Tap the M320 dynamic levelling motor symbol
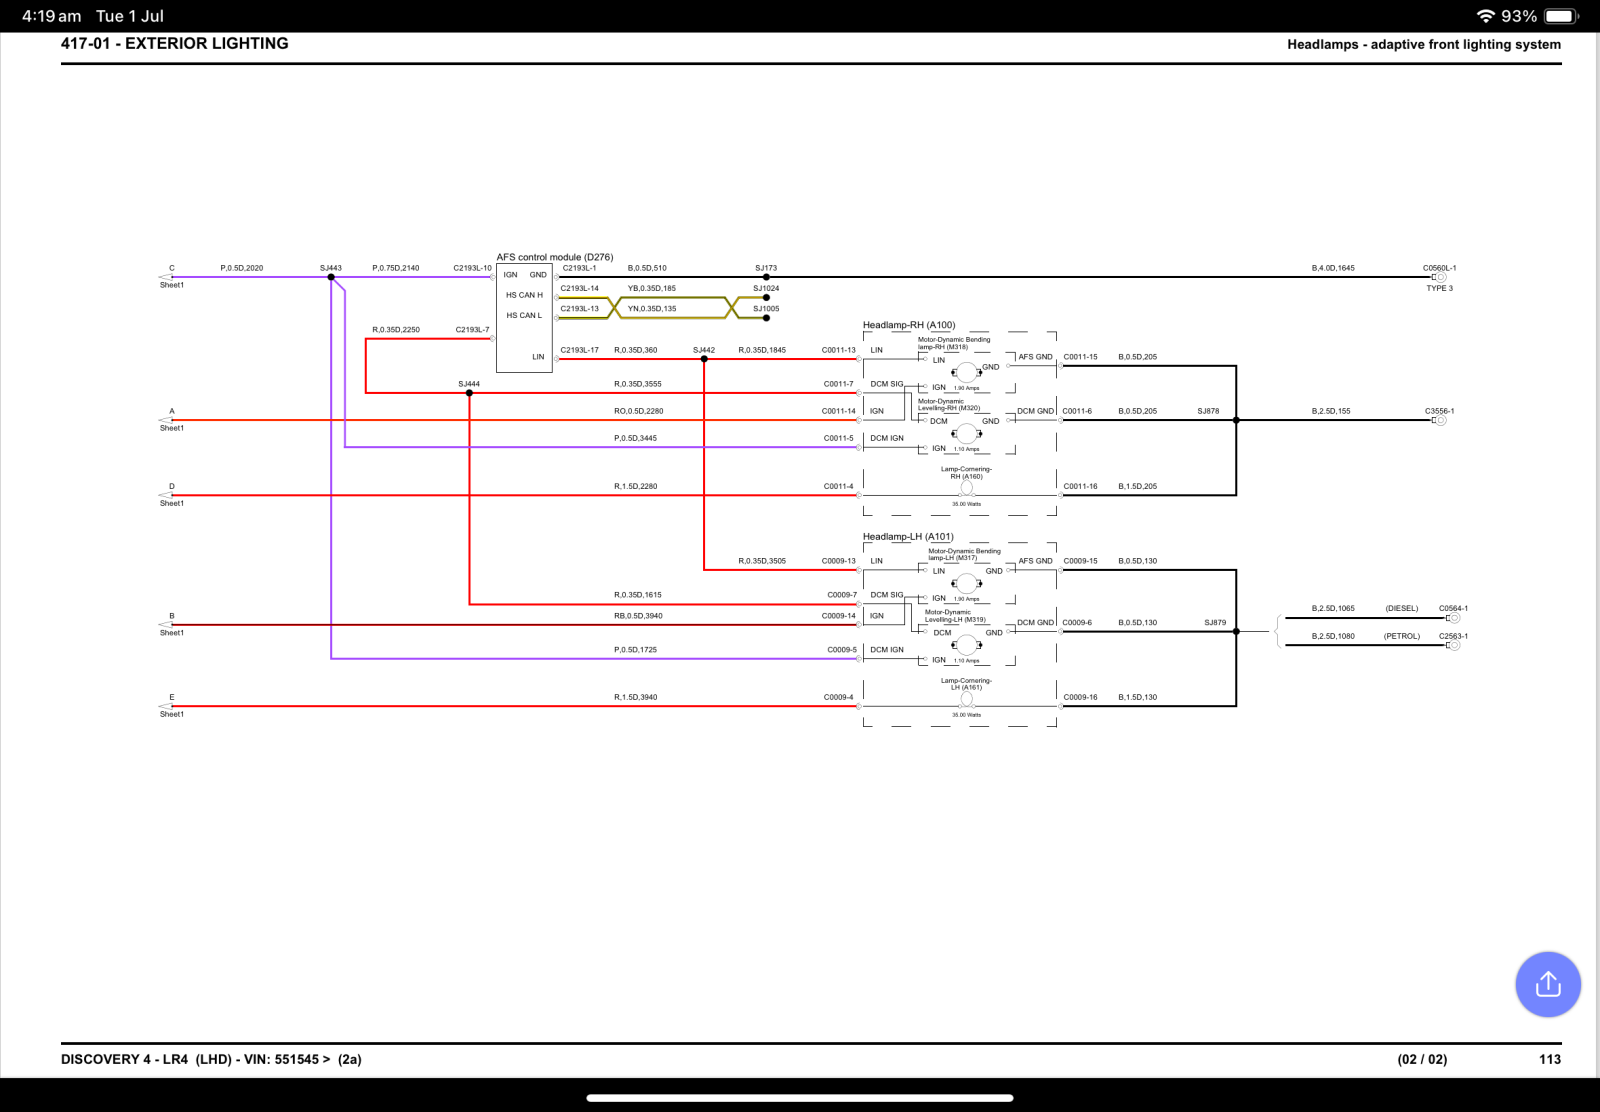Viewport: 1600px width, 1112px height. [966, 433]
